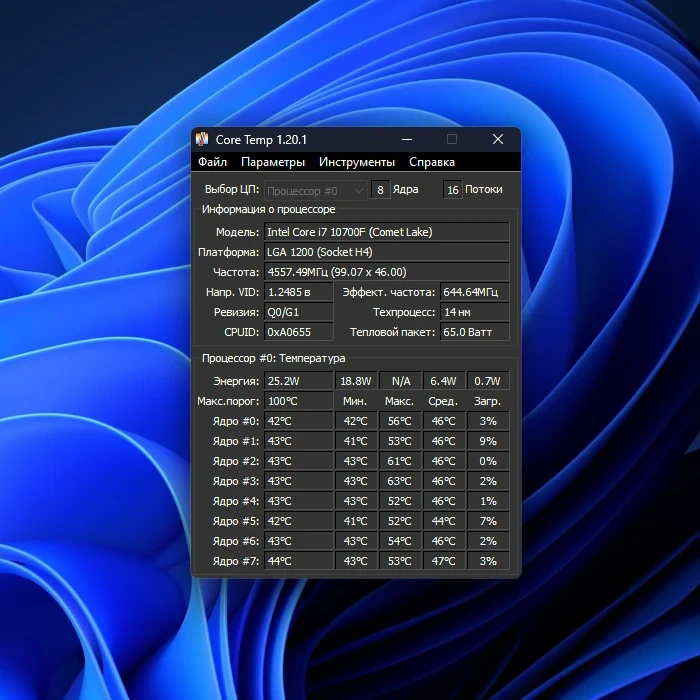Open the Параметры menu
700x700 pixels.
[x=273, y=162]
